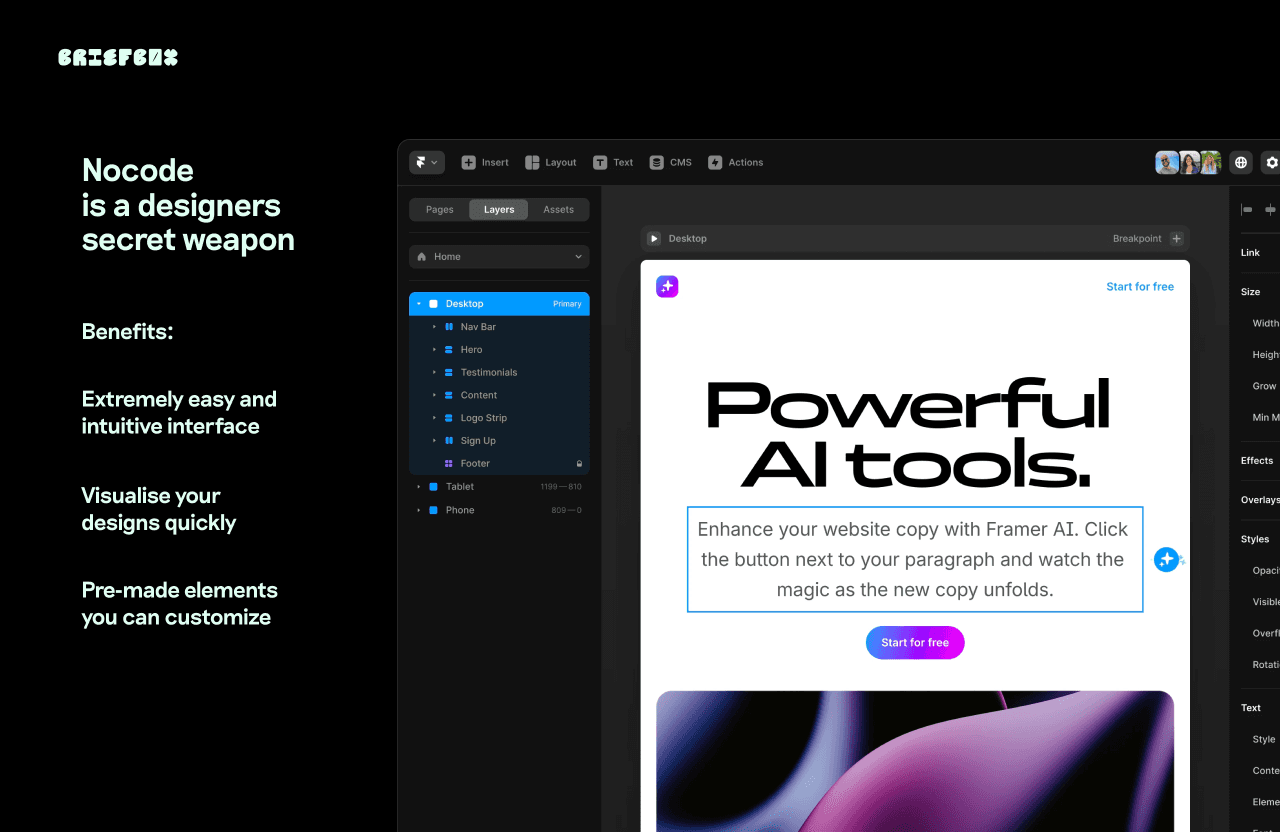The image size is (1280, 832).
Task: Open the Actions lightning icon
Action: (x=715, y=162)
